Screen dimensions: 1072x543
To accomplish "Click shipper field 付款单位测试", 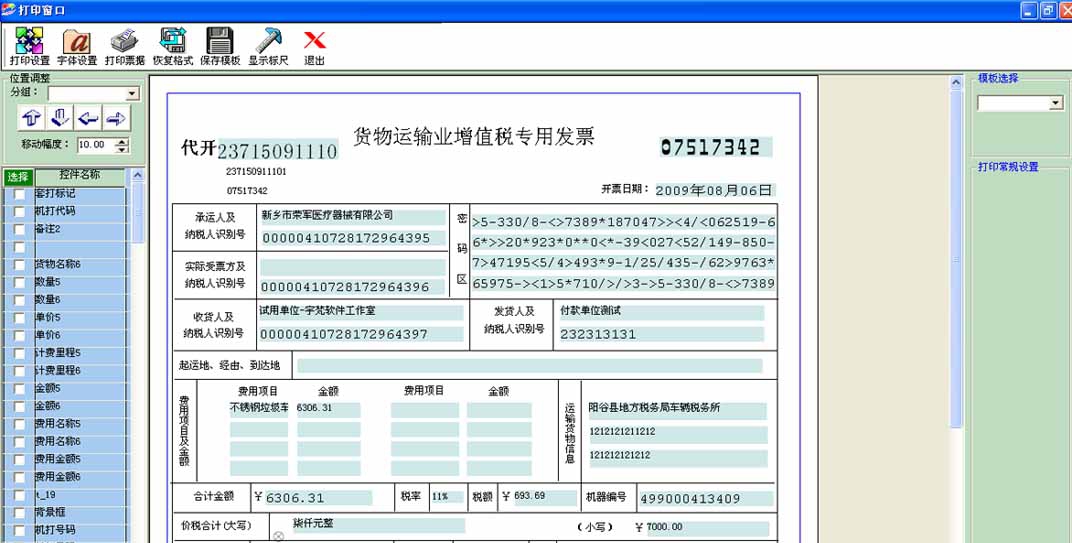I will pyautogui.click(x=661, y=312).
